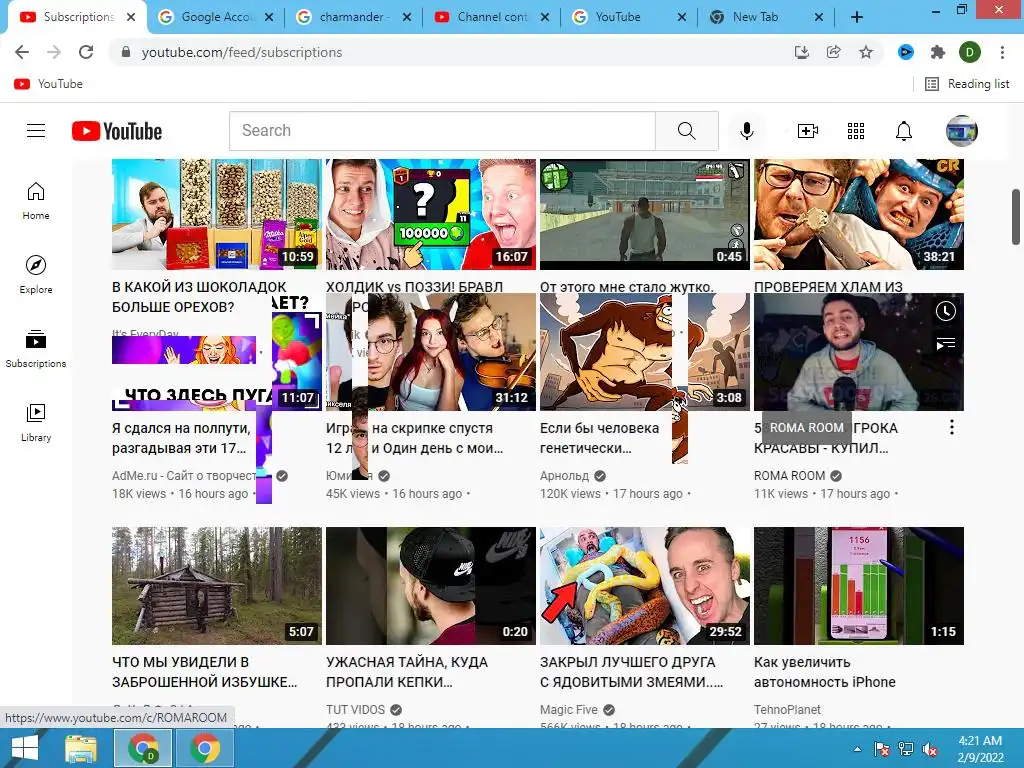The image size is (1024, 768).
Task: Close the charmander tab
Action: click(407, 18)
